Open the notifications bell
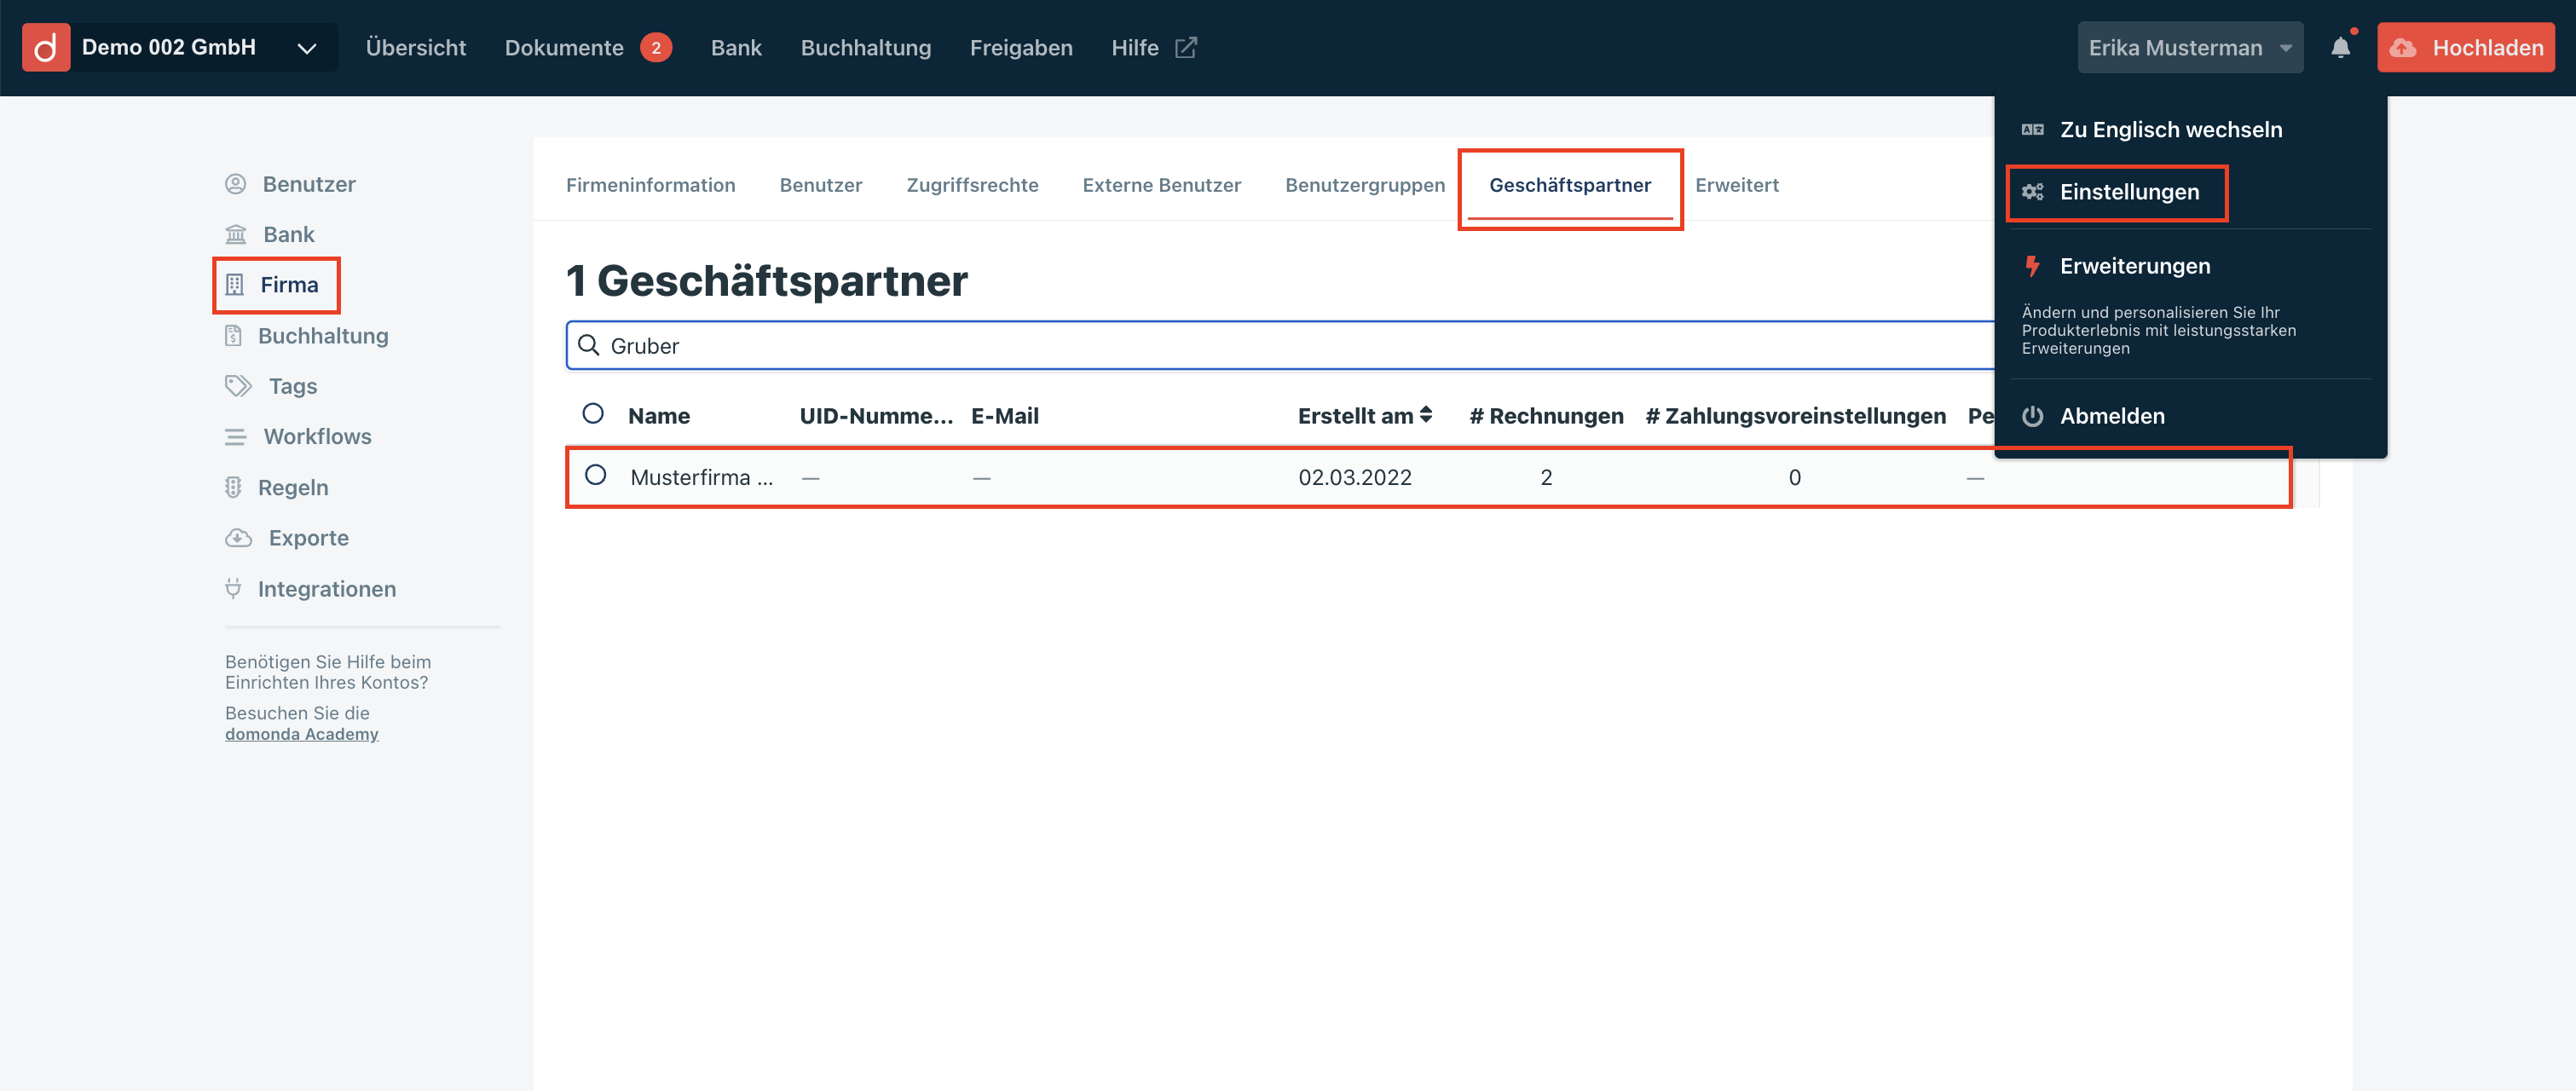 coord(2340,47)
